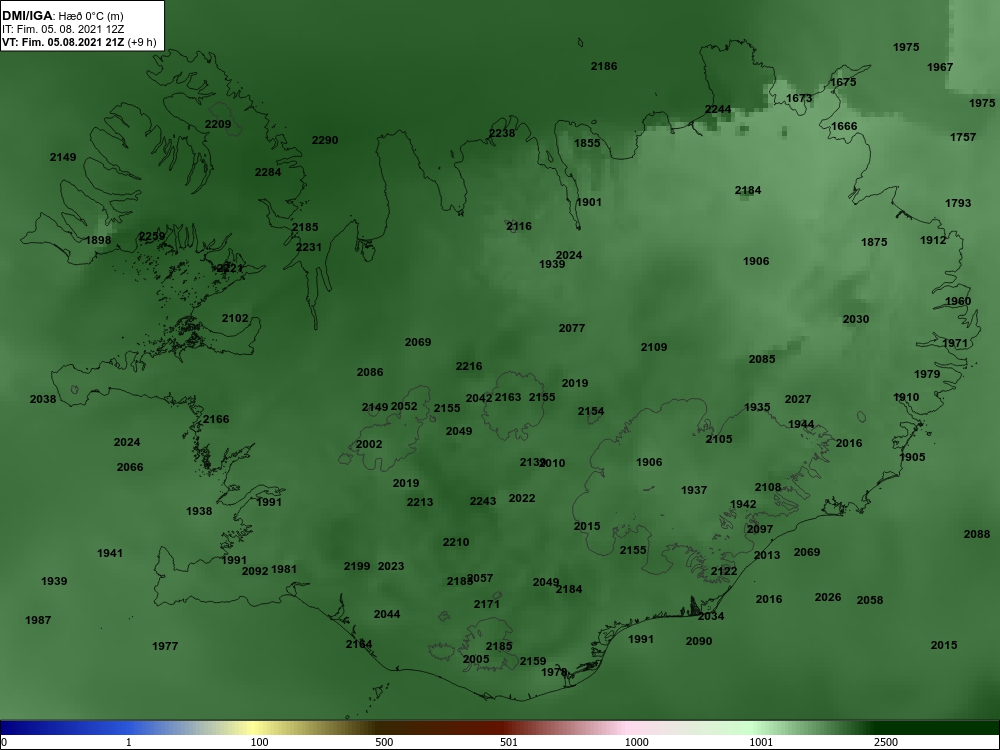This screenshot has height=750, width=1000.
Task: Select the 1901 value label
Action: (x=589, y=202)
